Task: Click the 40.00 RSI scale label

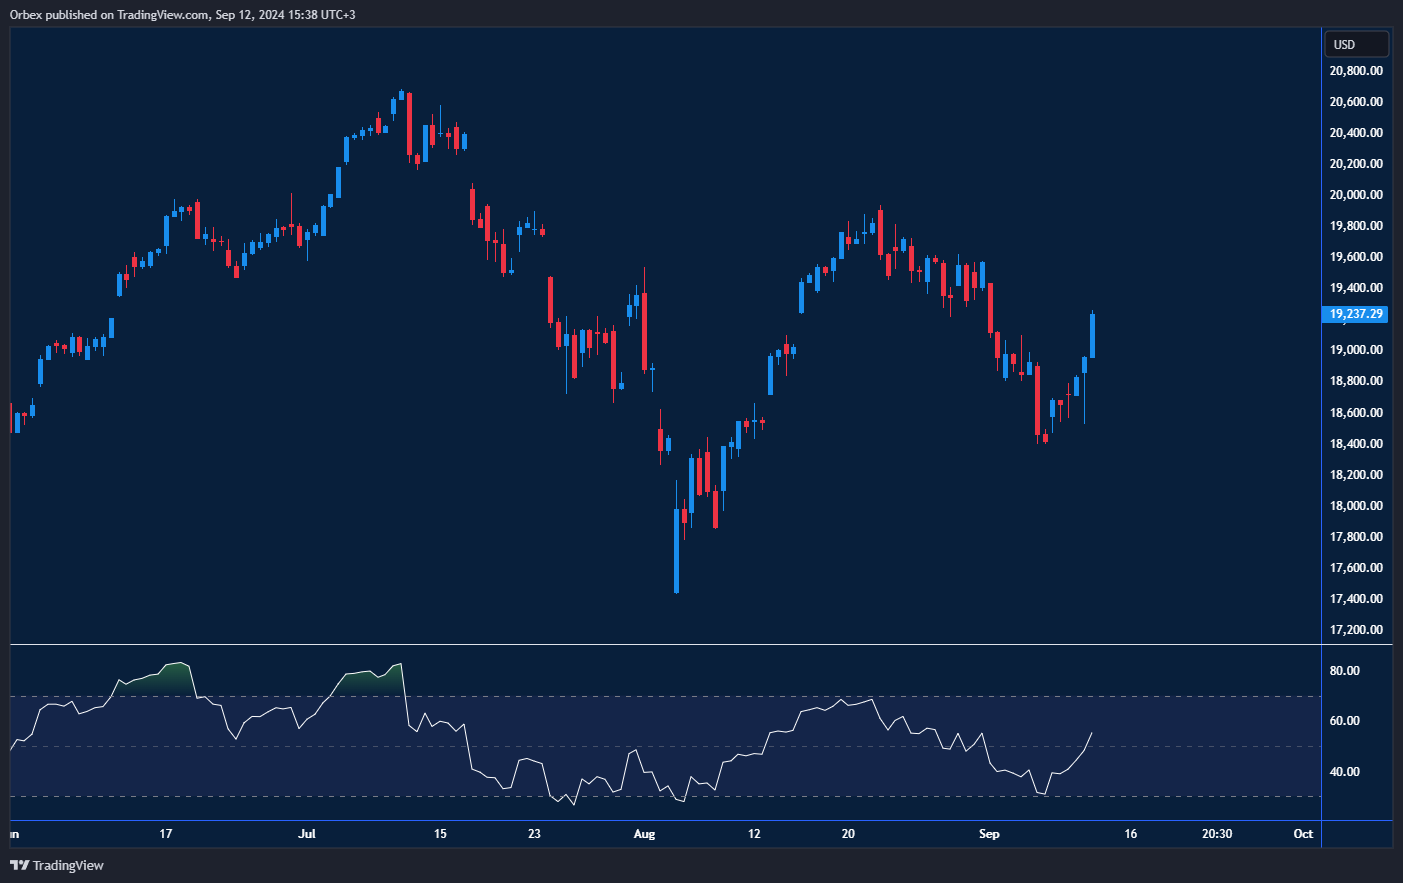Action: point(1344,772)
